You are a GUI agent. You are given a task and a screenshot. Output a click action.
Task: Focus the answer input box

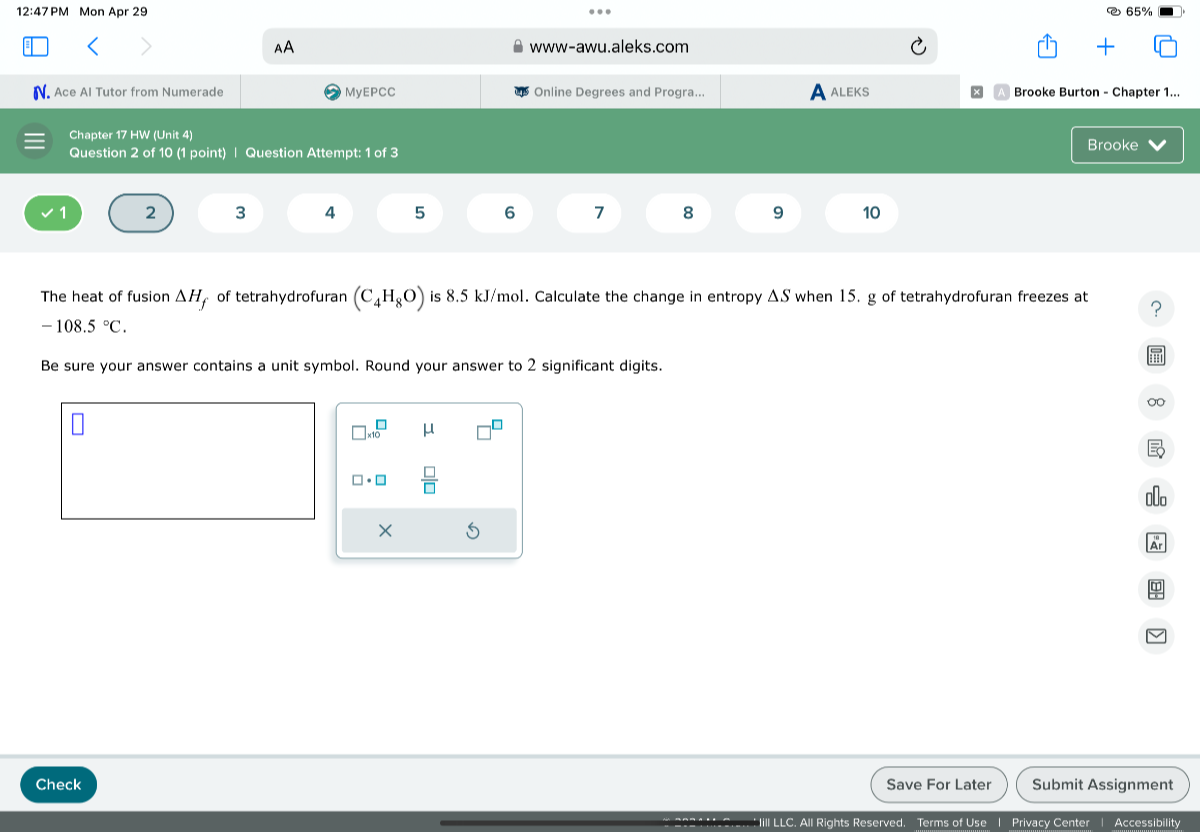pyautogui.click(x=188, y=461)
